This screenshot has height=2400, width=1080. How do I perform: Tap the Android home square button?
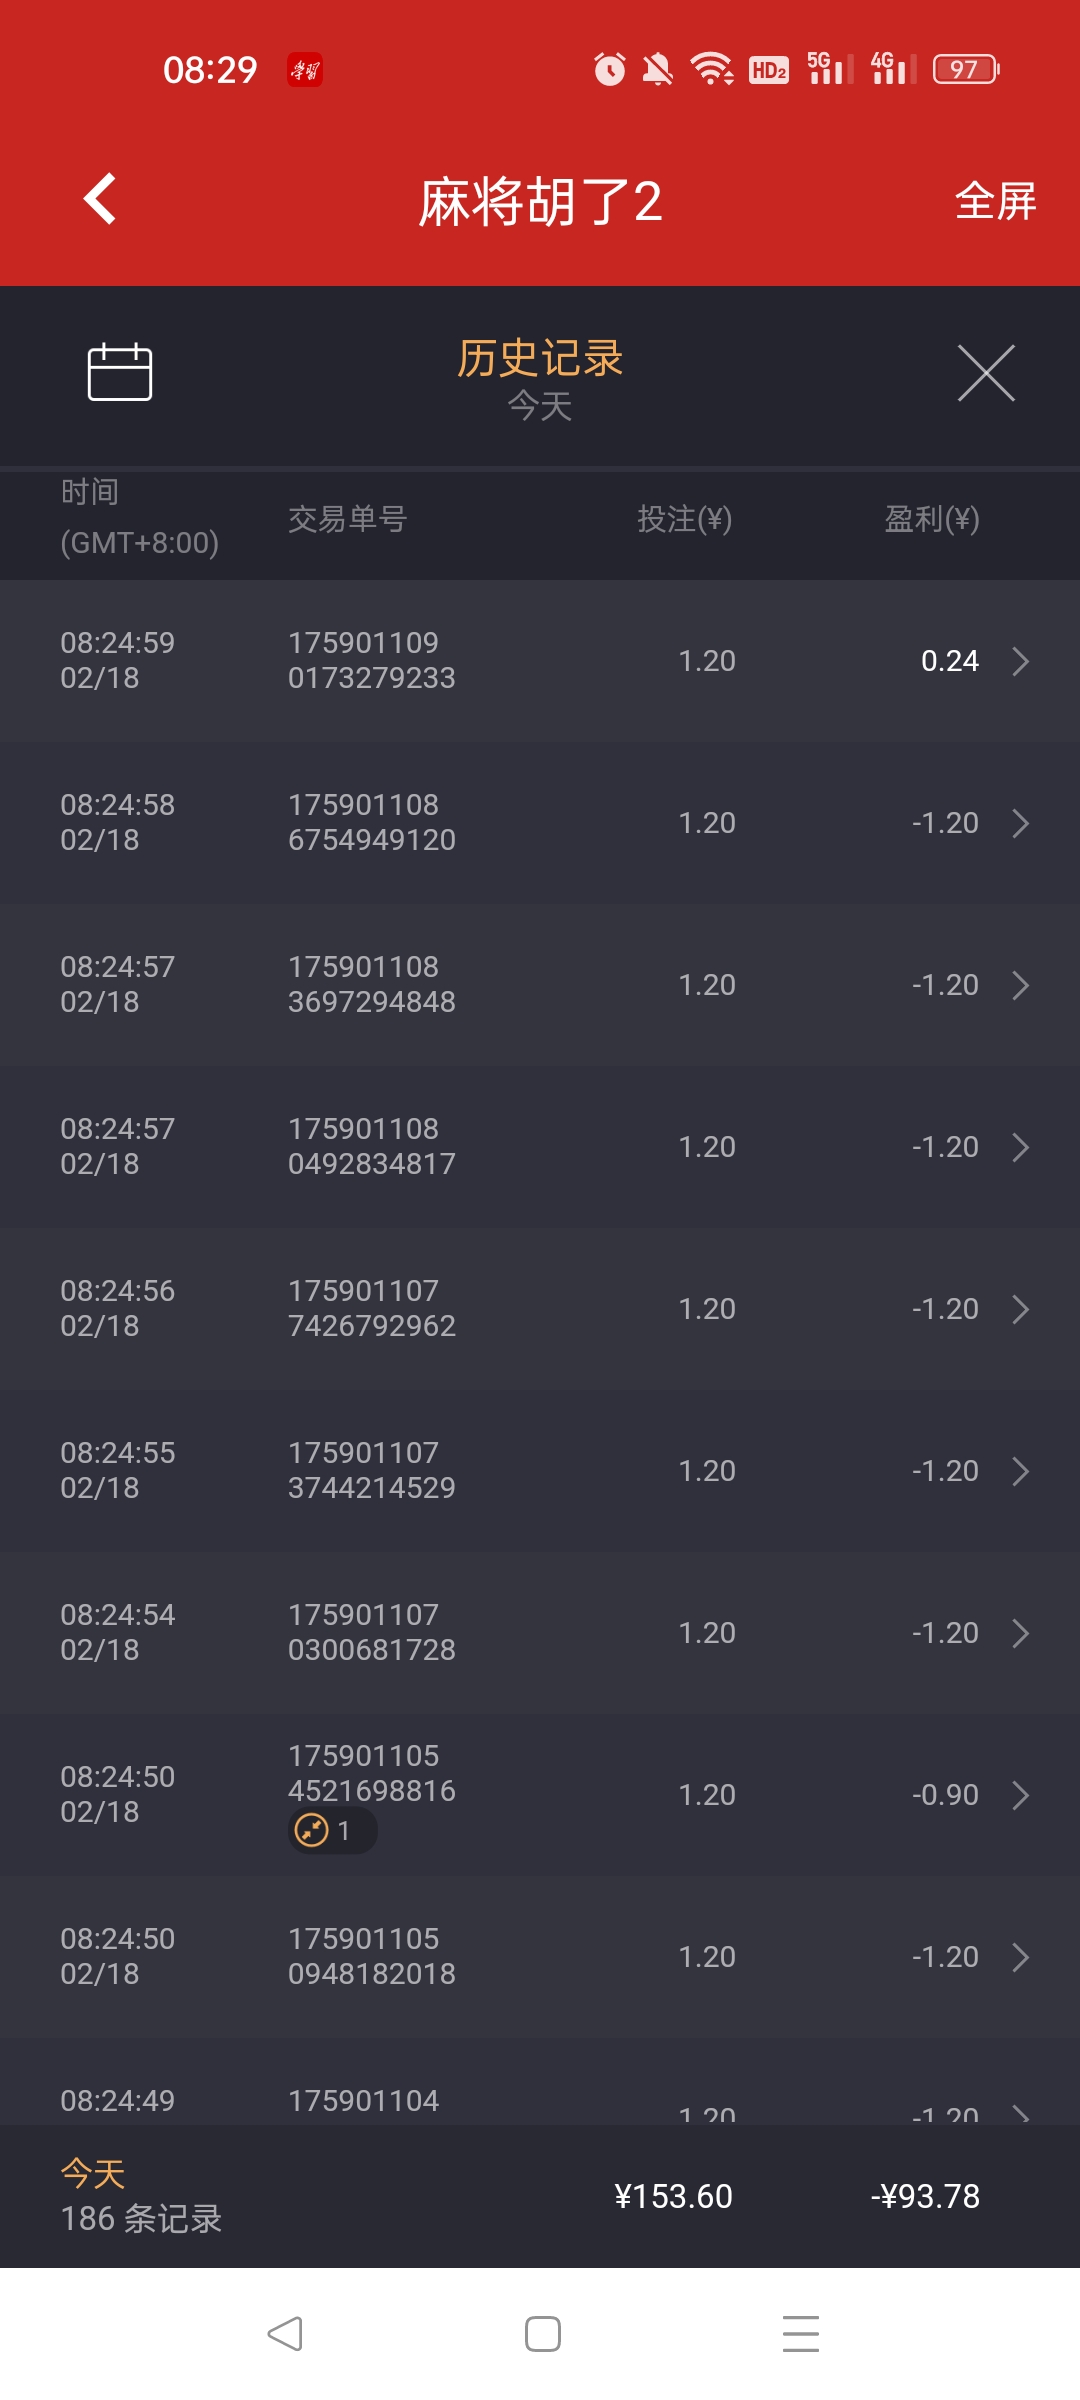[543, 2334]
